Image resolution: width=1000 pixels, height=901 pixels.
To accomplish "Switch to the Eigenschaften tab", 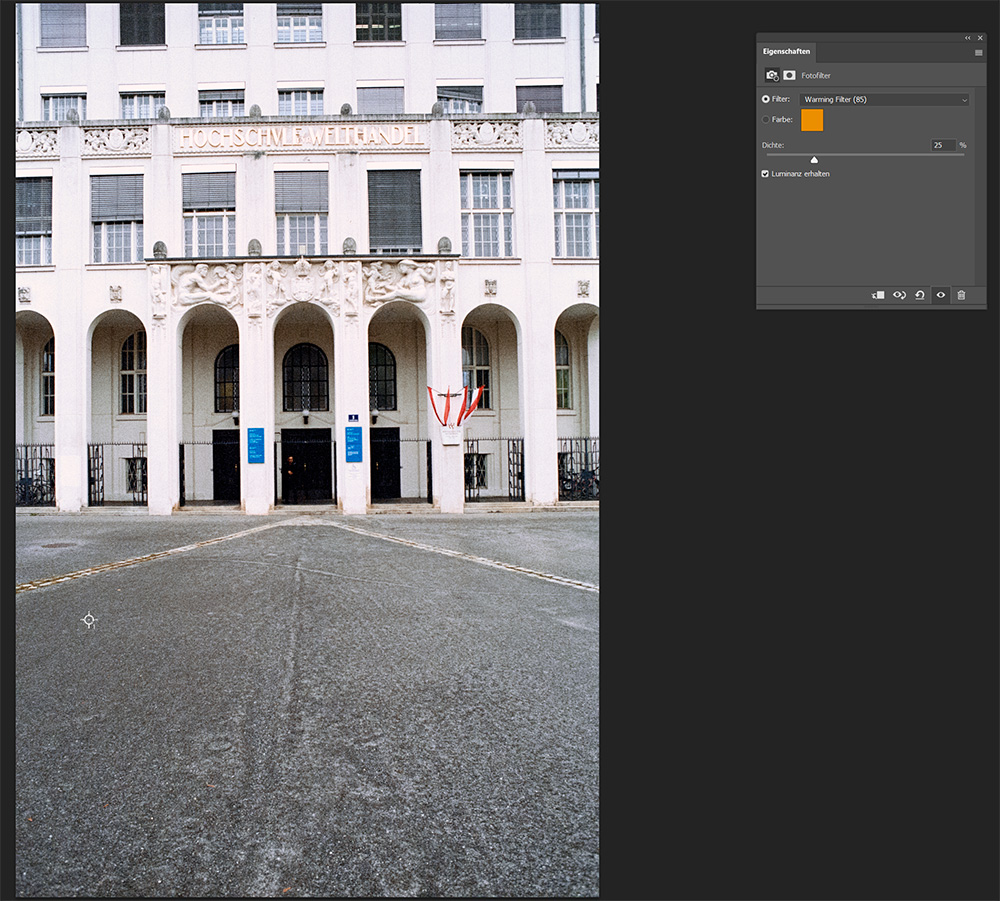I will (786, 52).
